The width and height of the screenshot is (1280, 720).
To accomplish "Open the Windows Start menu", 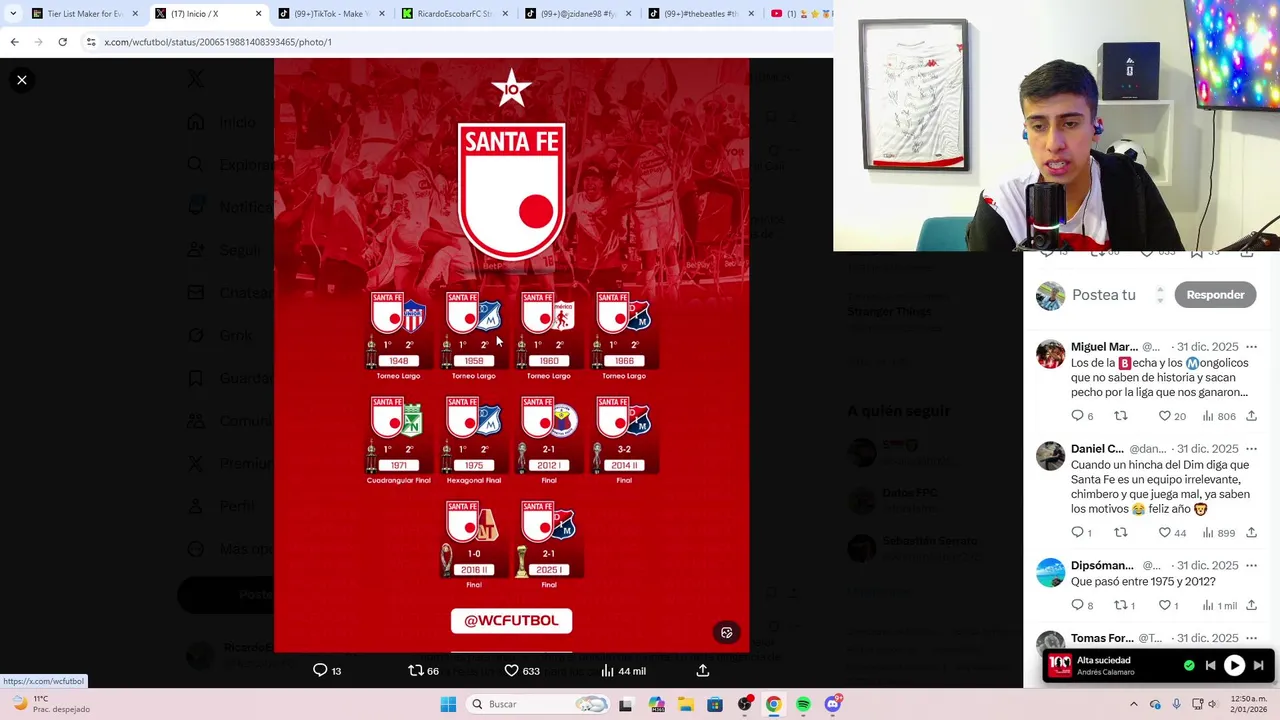I will (448, 704).
